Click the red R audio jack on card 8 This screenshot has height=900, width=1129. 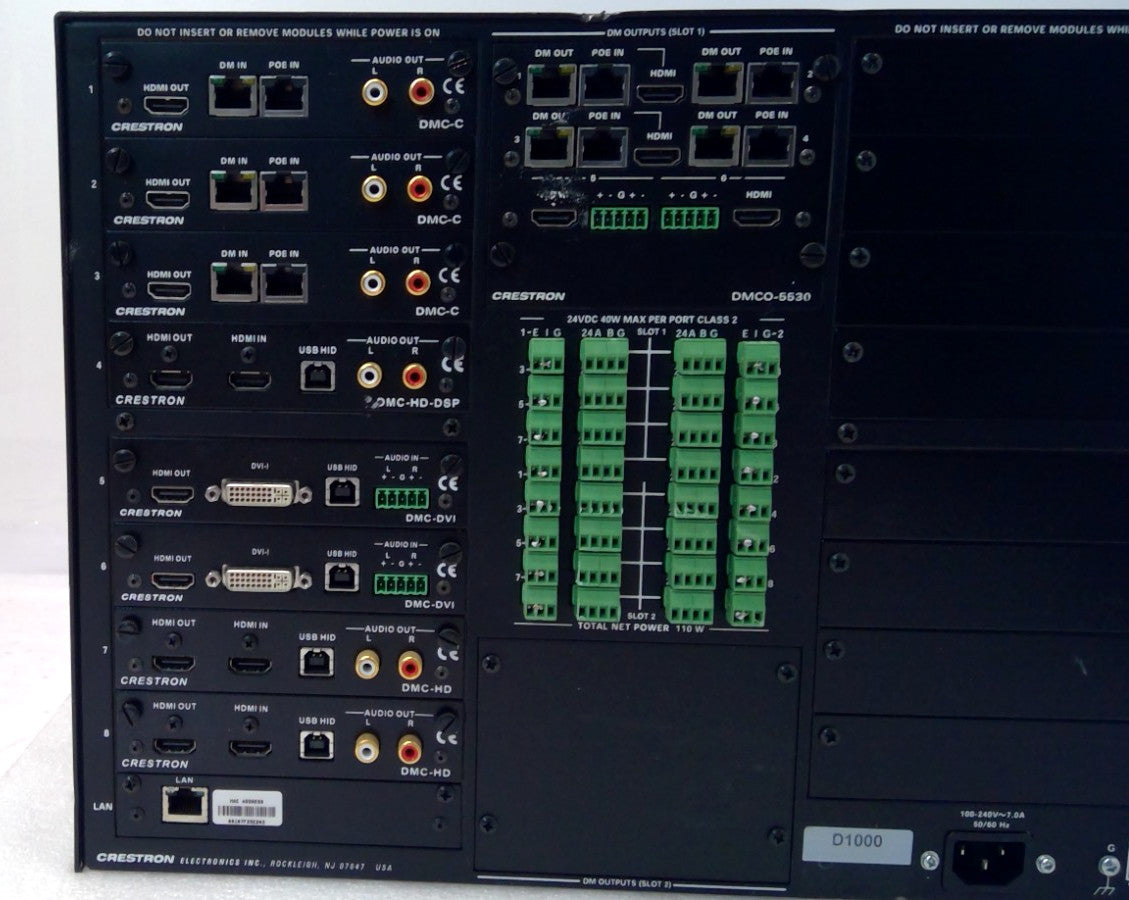tap(410, 750)
